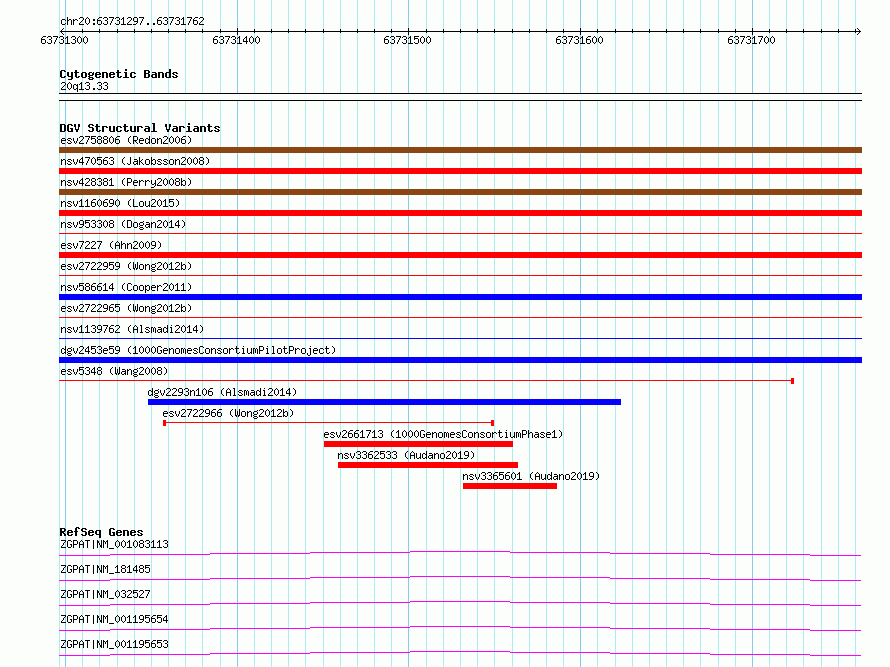Click the red nsv3365601 variant bar
This screenshot has height=667, width=890.
pyautogui.click(x=510, y=486)
